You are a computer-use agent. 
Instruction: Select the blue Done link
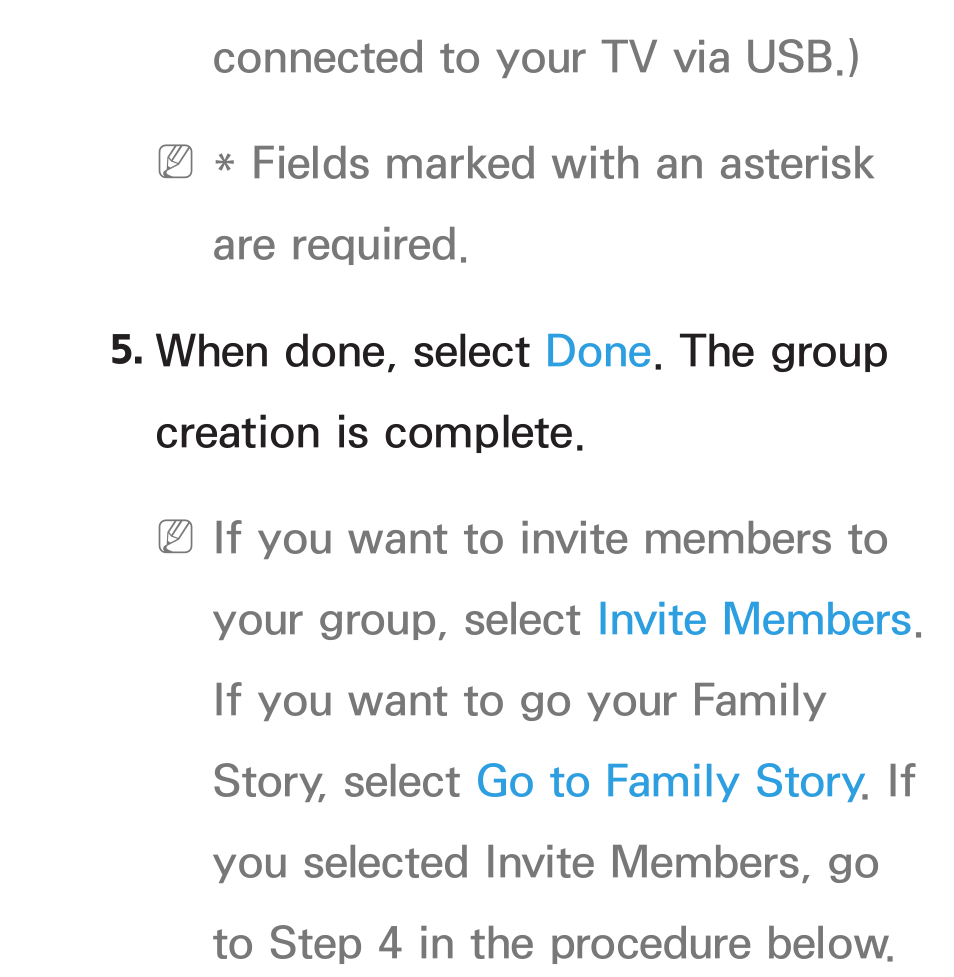(x=598, y=352)
